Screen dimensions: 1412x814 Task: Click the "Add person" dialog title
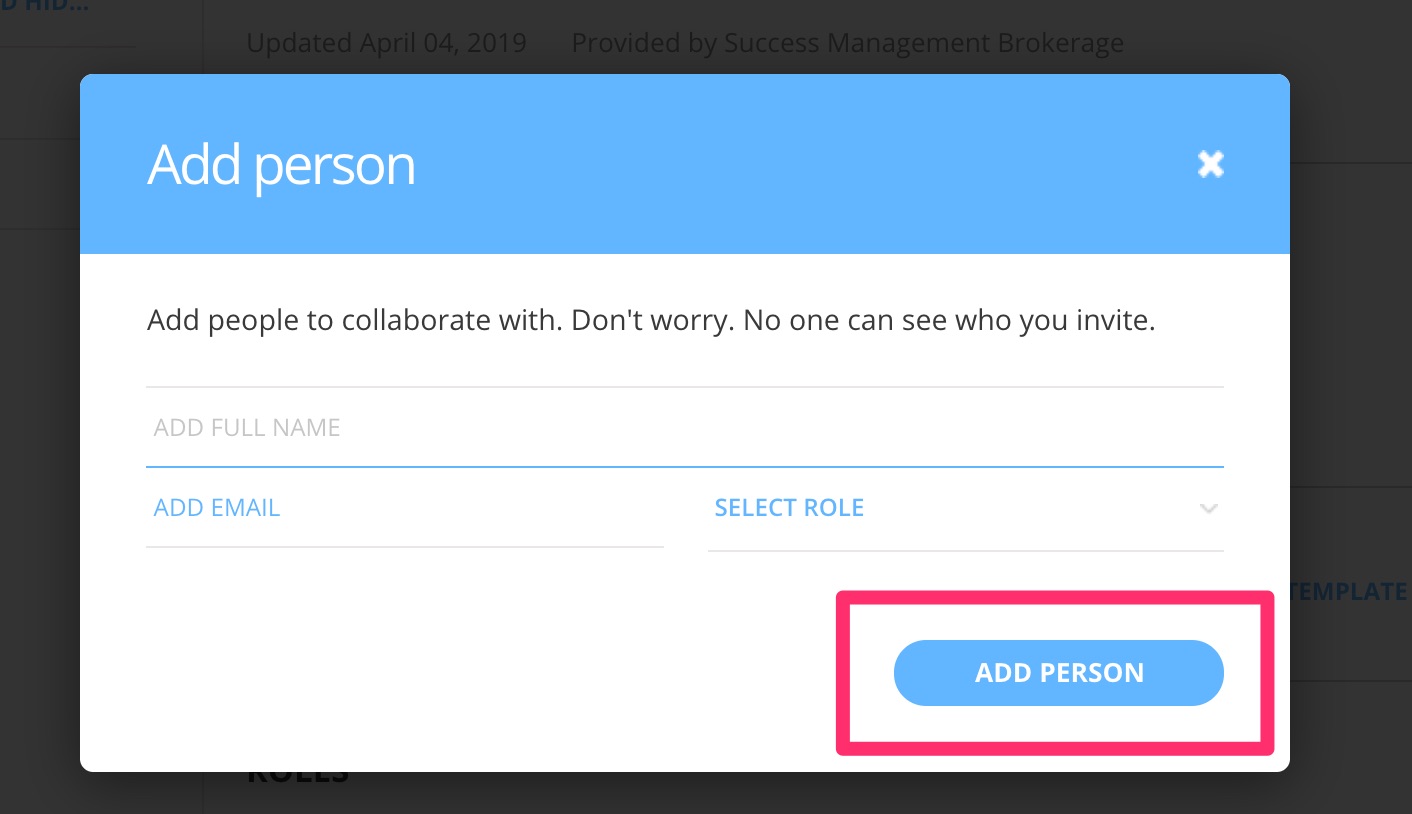[281, 165]
